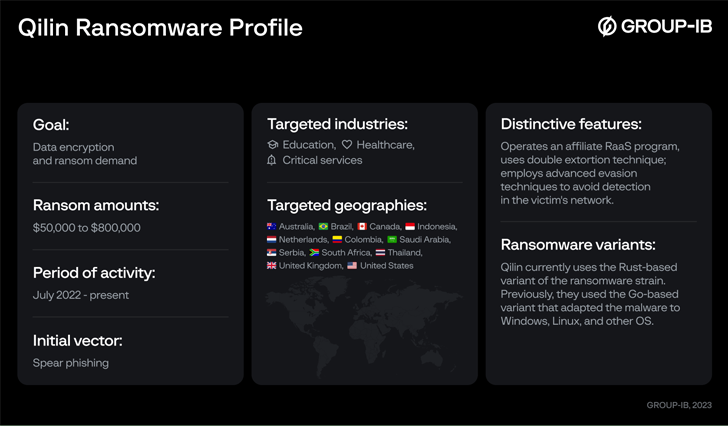The width and height of the screenshot is (728, 426).
Task: Click the Distinctive features heading
Action: click(x=571, y=125)
